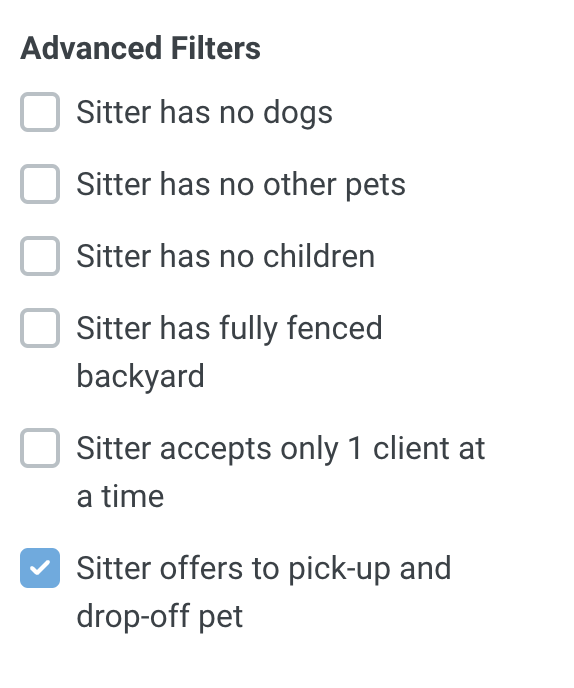This screenshot has height=688, width=574.
Task: Uncheck the pick-up and drop-off pet checkbox
Action: tap(40, 568)
